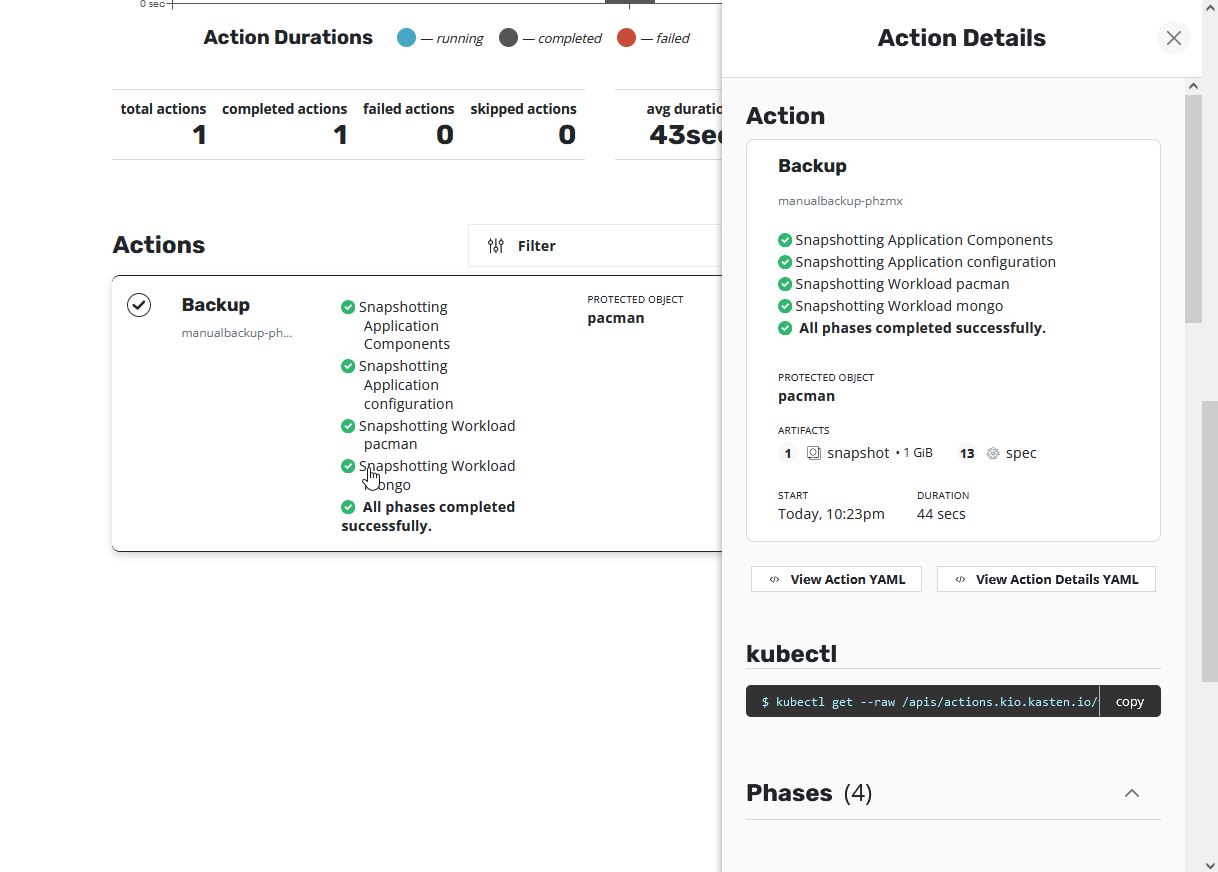The height and width of the screenshot is (872, 1218).
Task: Close the Action Details panel
Action: [1173, 38]
